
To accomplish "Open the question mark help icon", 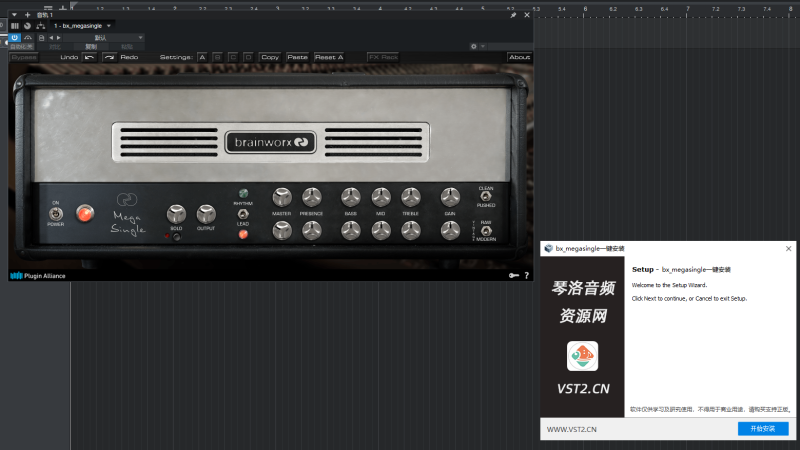I will click(526, 275).
